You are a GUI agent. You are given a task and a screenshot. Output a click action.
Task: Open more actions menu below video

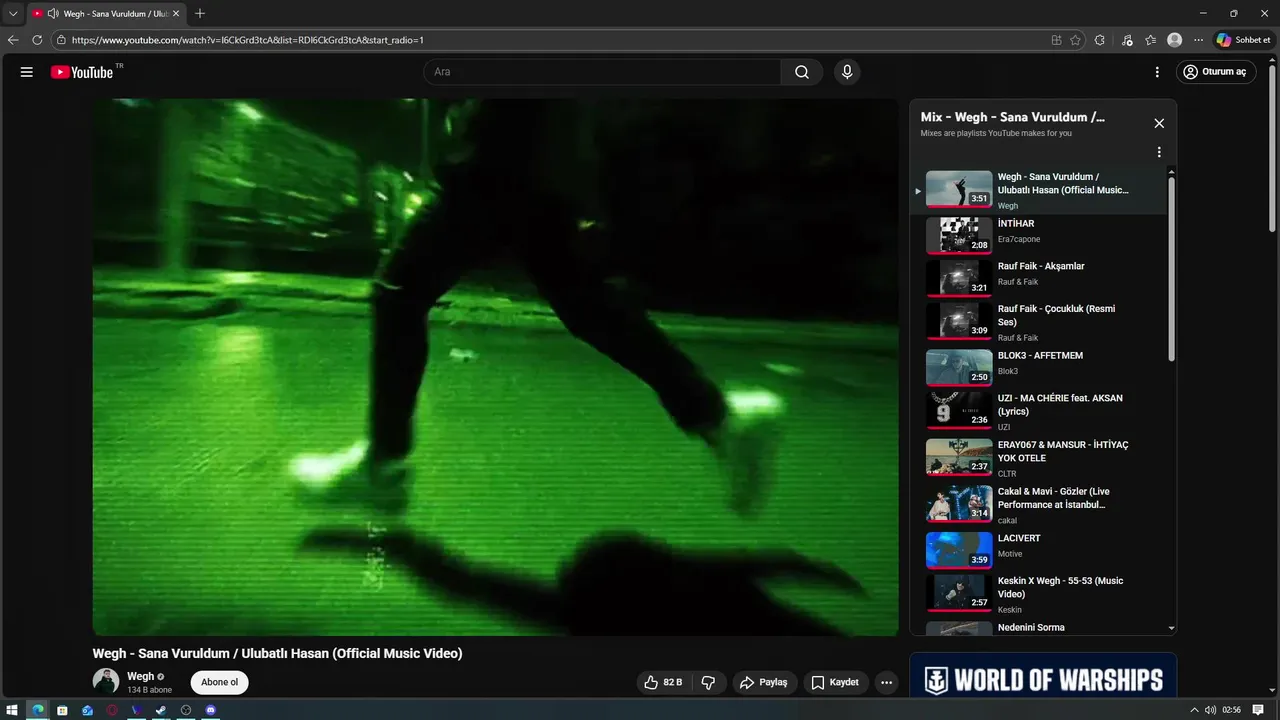click(x=886, y=682)
